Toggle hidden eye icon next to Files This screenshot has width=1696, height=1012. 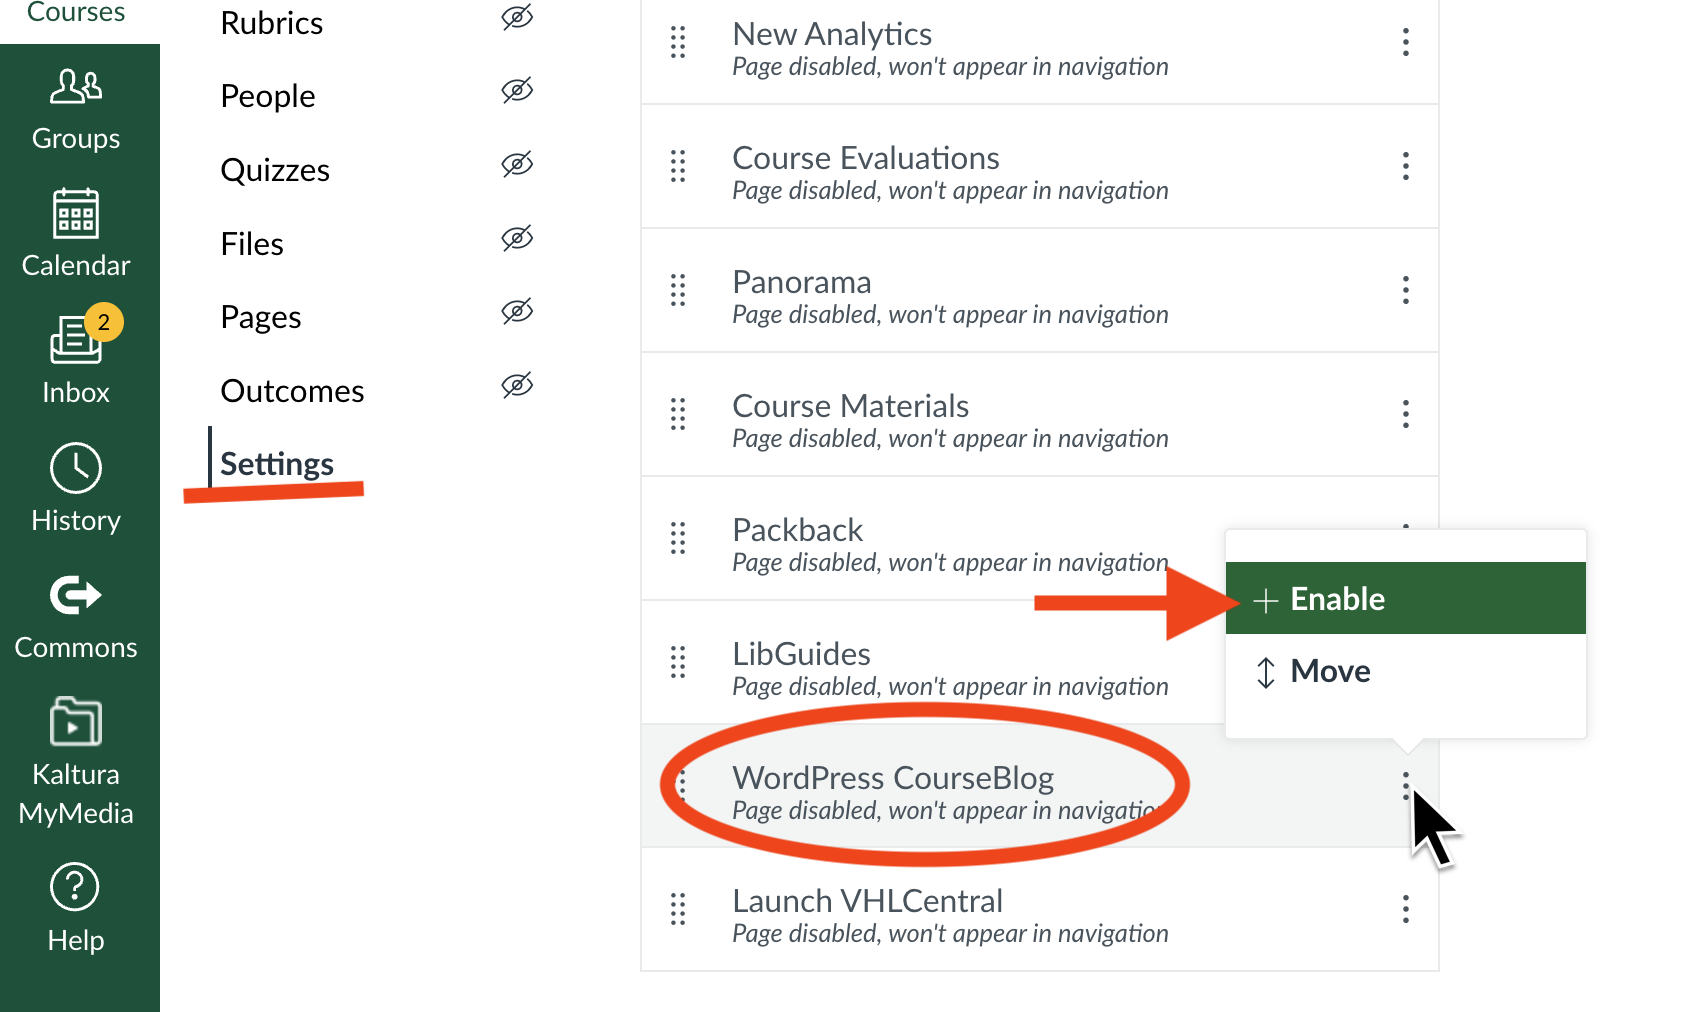(x=517, y=238)
